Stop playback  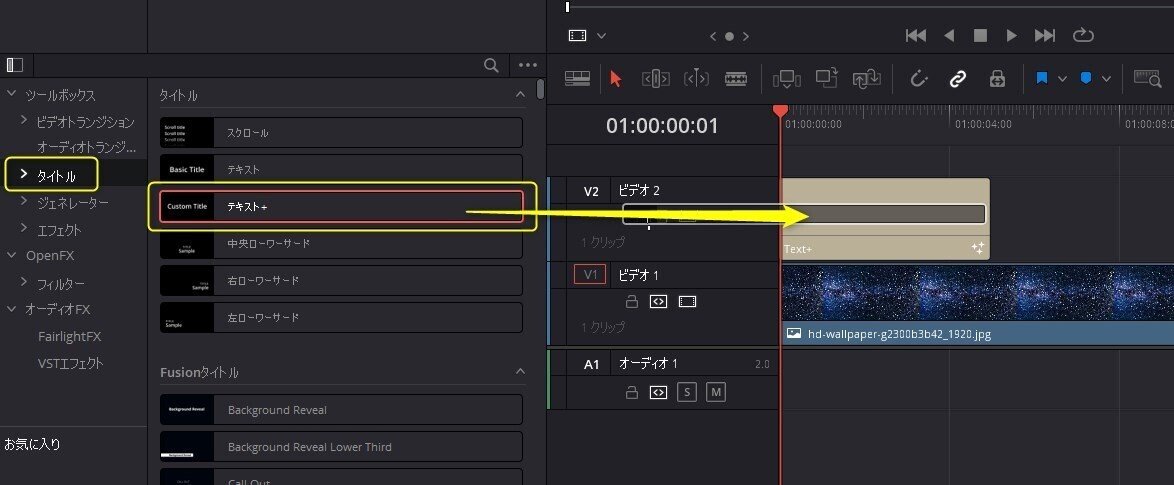point(980,35)
